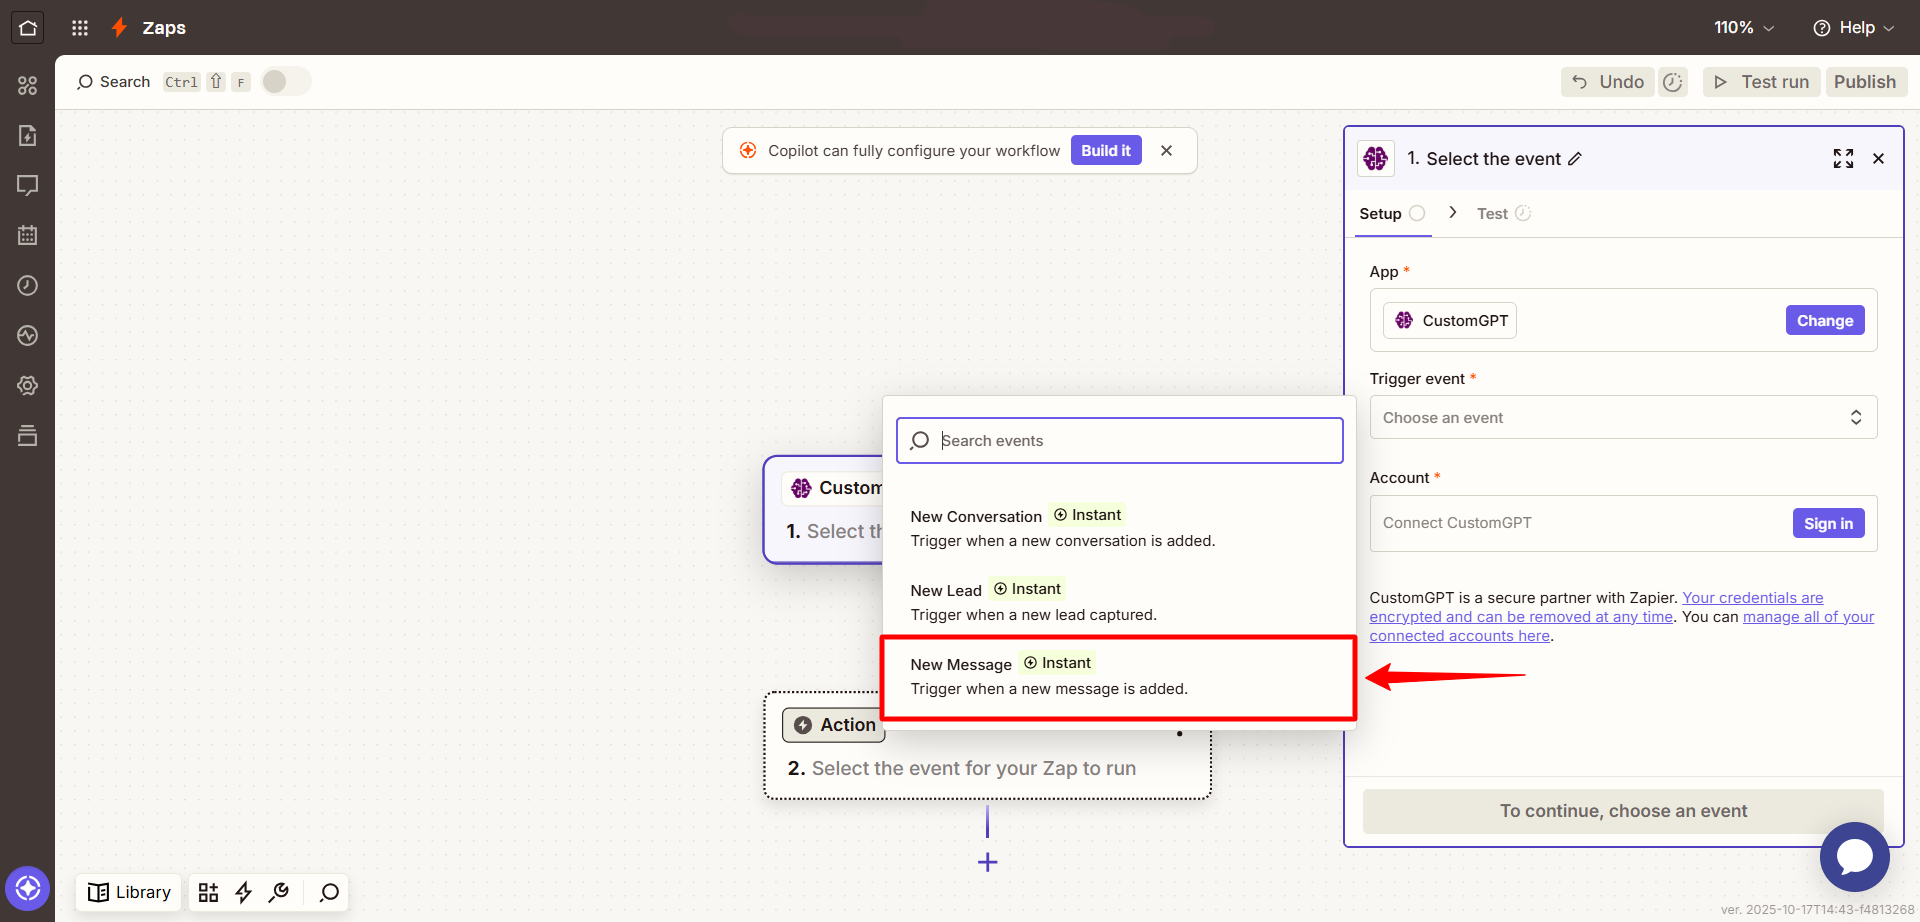
Task: Open the sidebar comments icon
Action: point(27,185)
